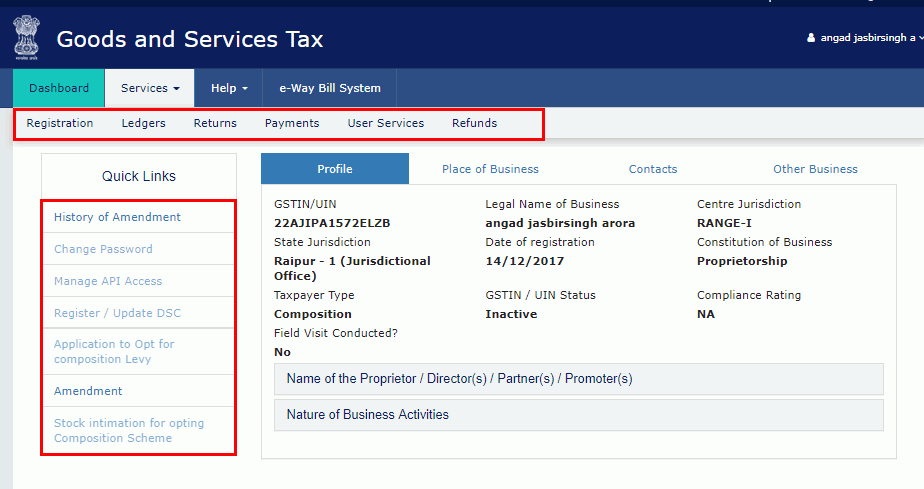Image resolution: width=924 pixels, height=489 pixels.
Task: Open the Returns submenu
Action: click(215, 123)
